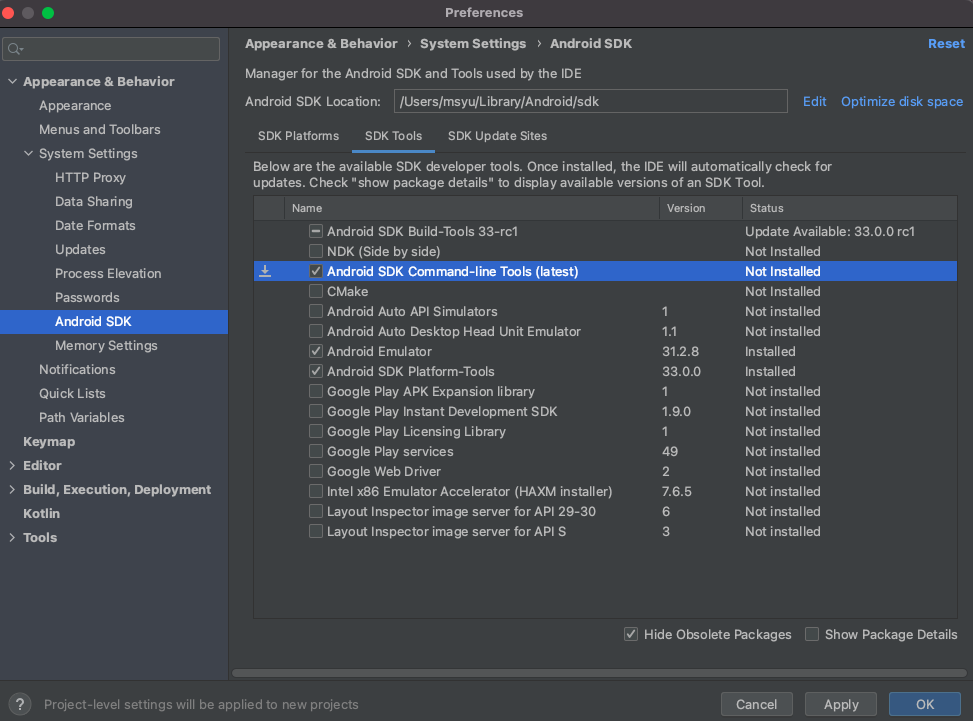Enable the CMake checkbox

pyautogui.click(x=316, y=291)
